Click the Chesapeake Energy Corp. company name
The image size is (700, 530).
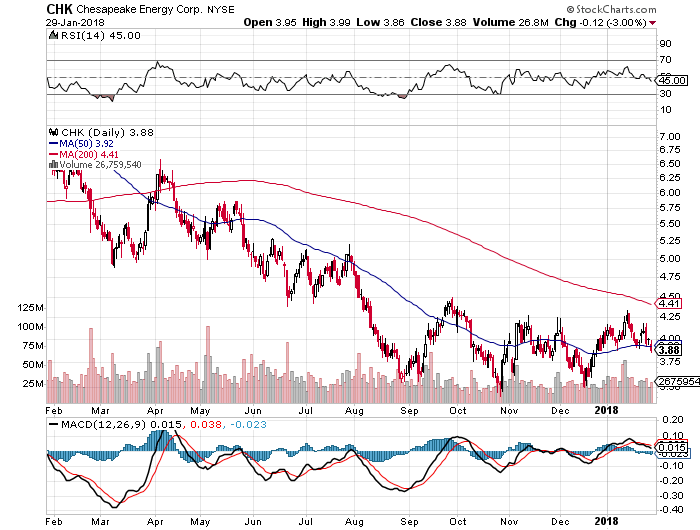[x=139, y=9]
